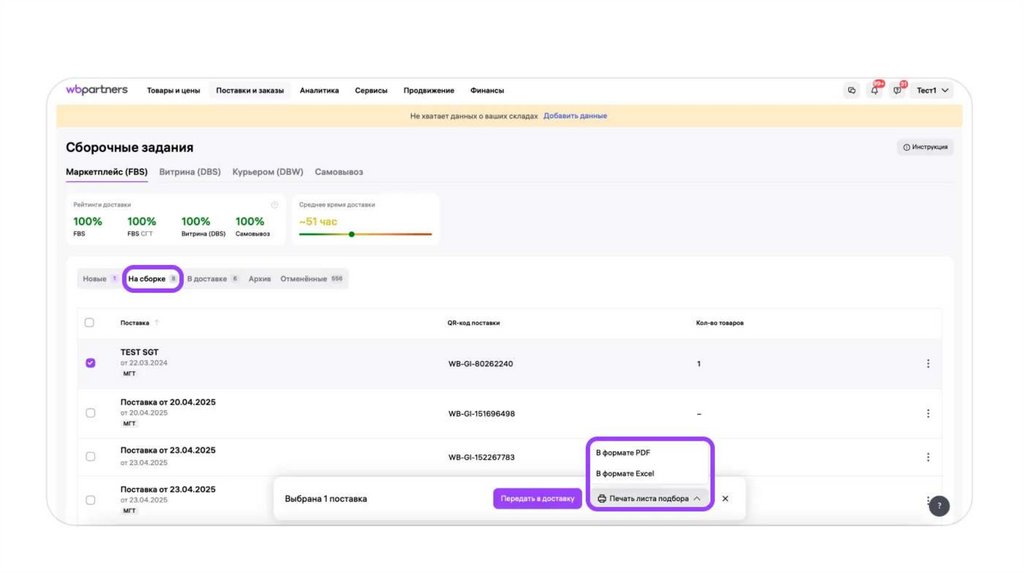This screenshot has width=1024, height=574.
Task: Expand the Тест1 account dropdown
Action: (x=931, y=90)
